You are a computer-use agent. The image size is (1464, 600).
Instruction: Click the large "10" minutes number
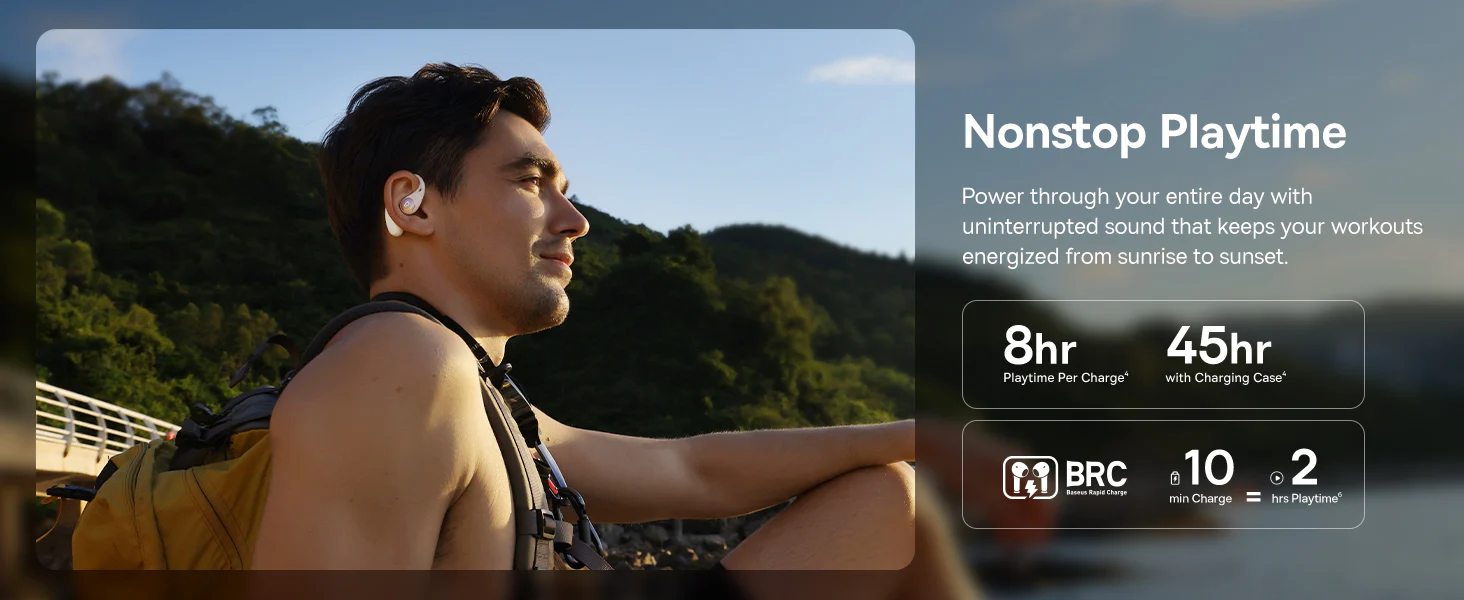[x=1209, y=468]
